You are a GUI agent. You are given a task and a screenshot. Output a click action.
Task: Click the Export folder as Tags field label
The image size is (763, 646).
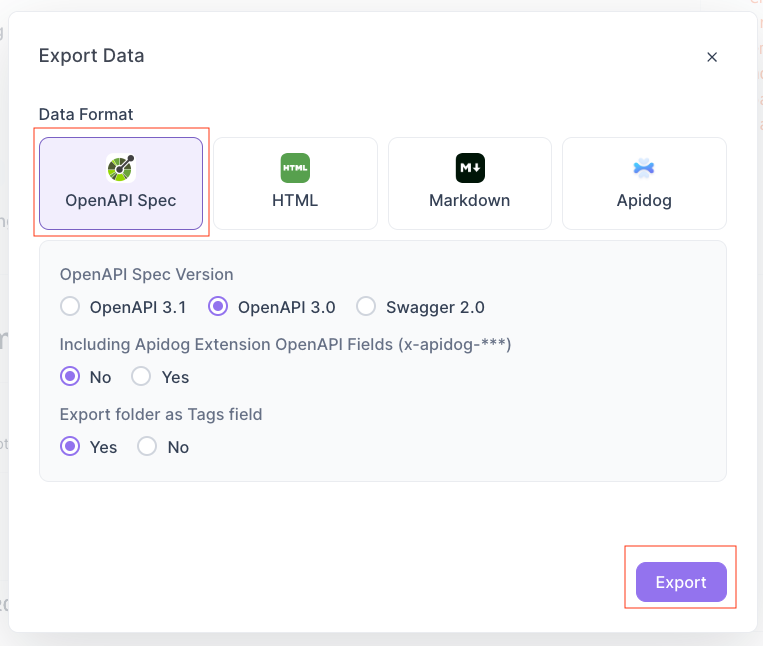click(161, 414)
